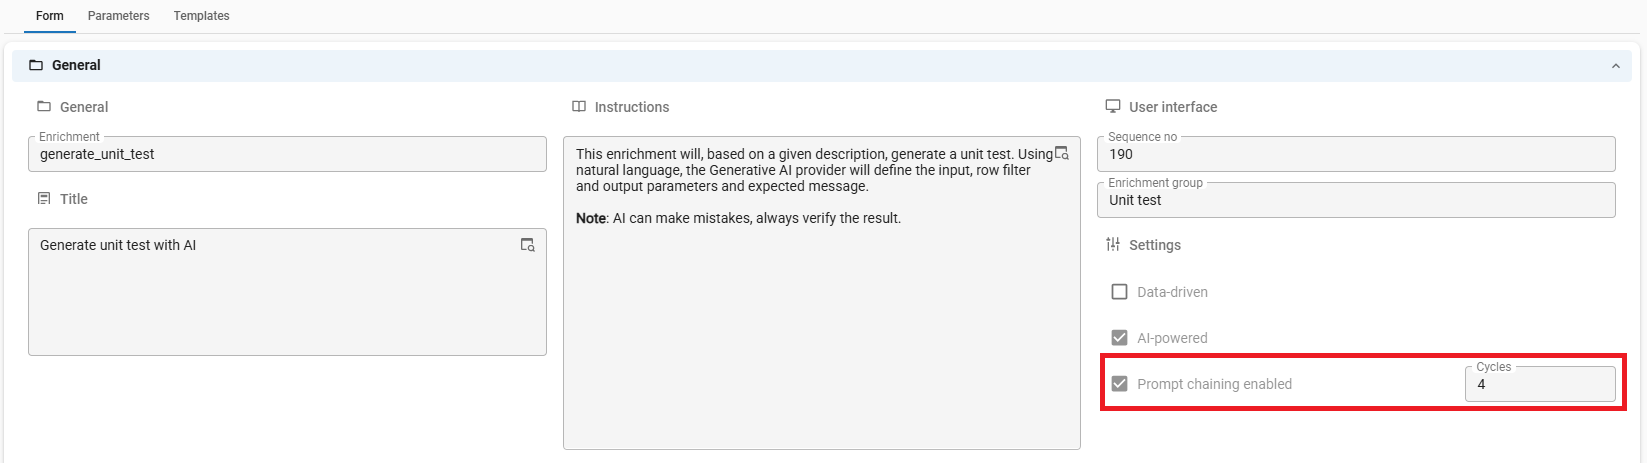The image size is (1647, 463).
Task: Click the Cycles number field
Action: [1540, 384]
